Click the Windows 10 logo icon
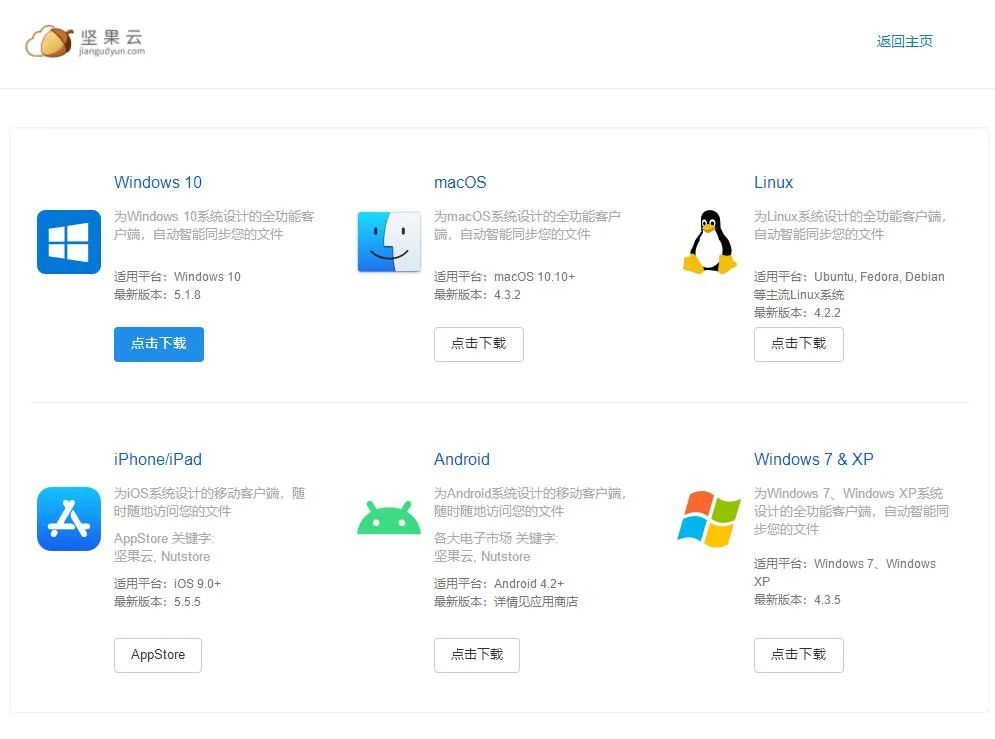 [67, 242]
